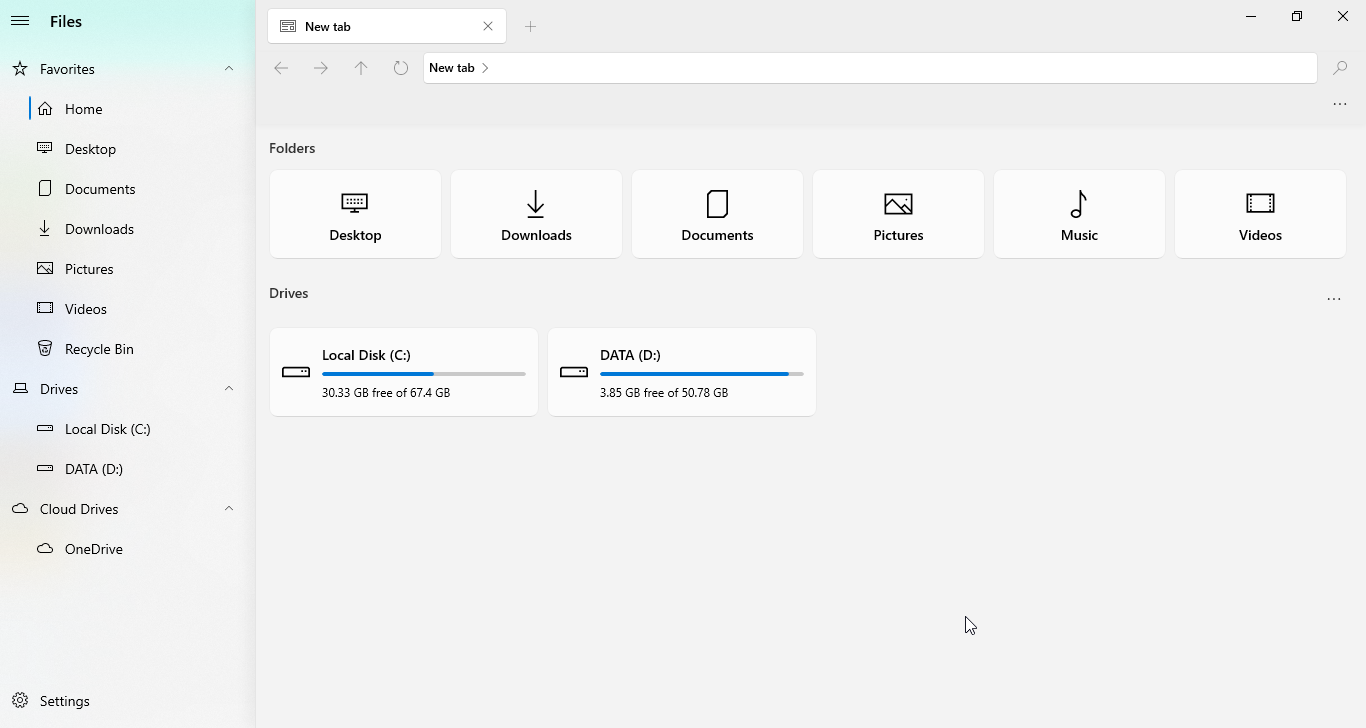Click the search magnifier icon
1366x728 pixels.
[1340, 68]
